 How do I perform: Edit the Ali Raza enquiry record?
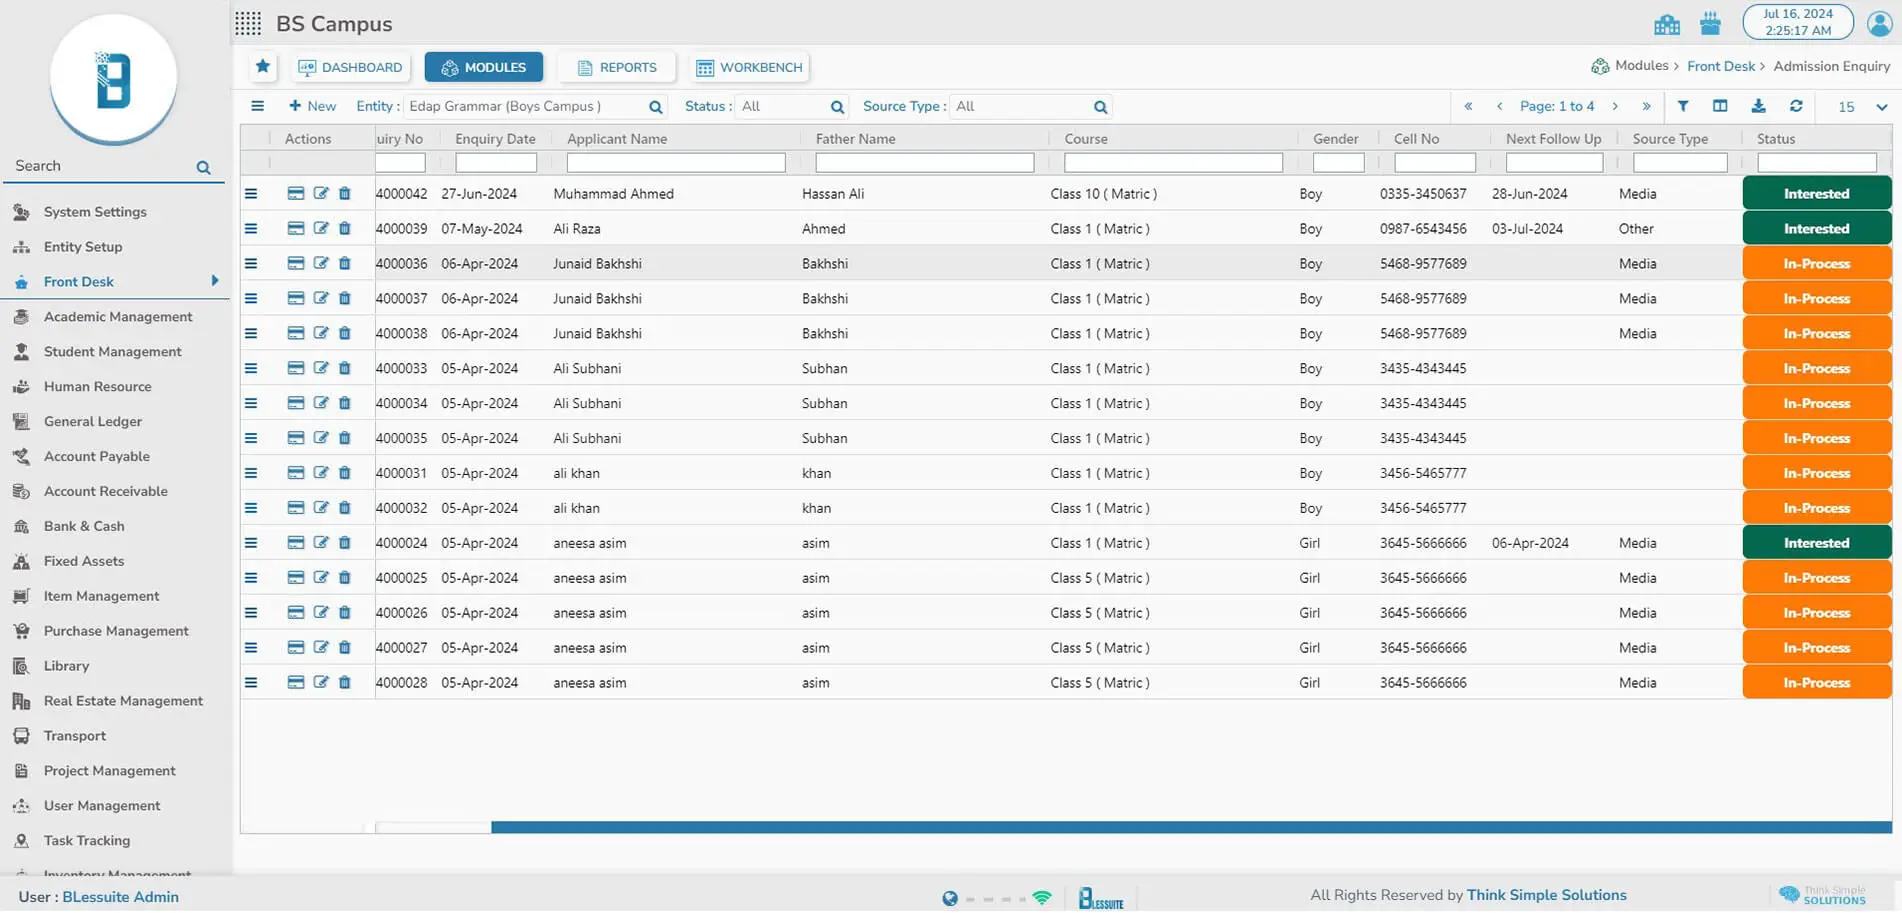click(321, 229)
